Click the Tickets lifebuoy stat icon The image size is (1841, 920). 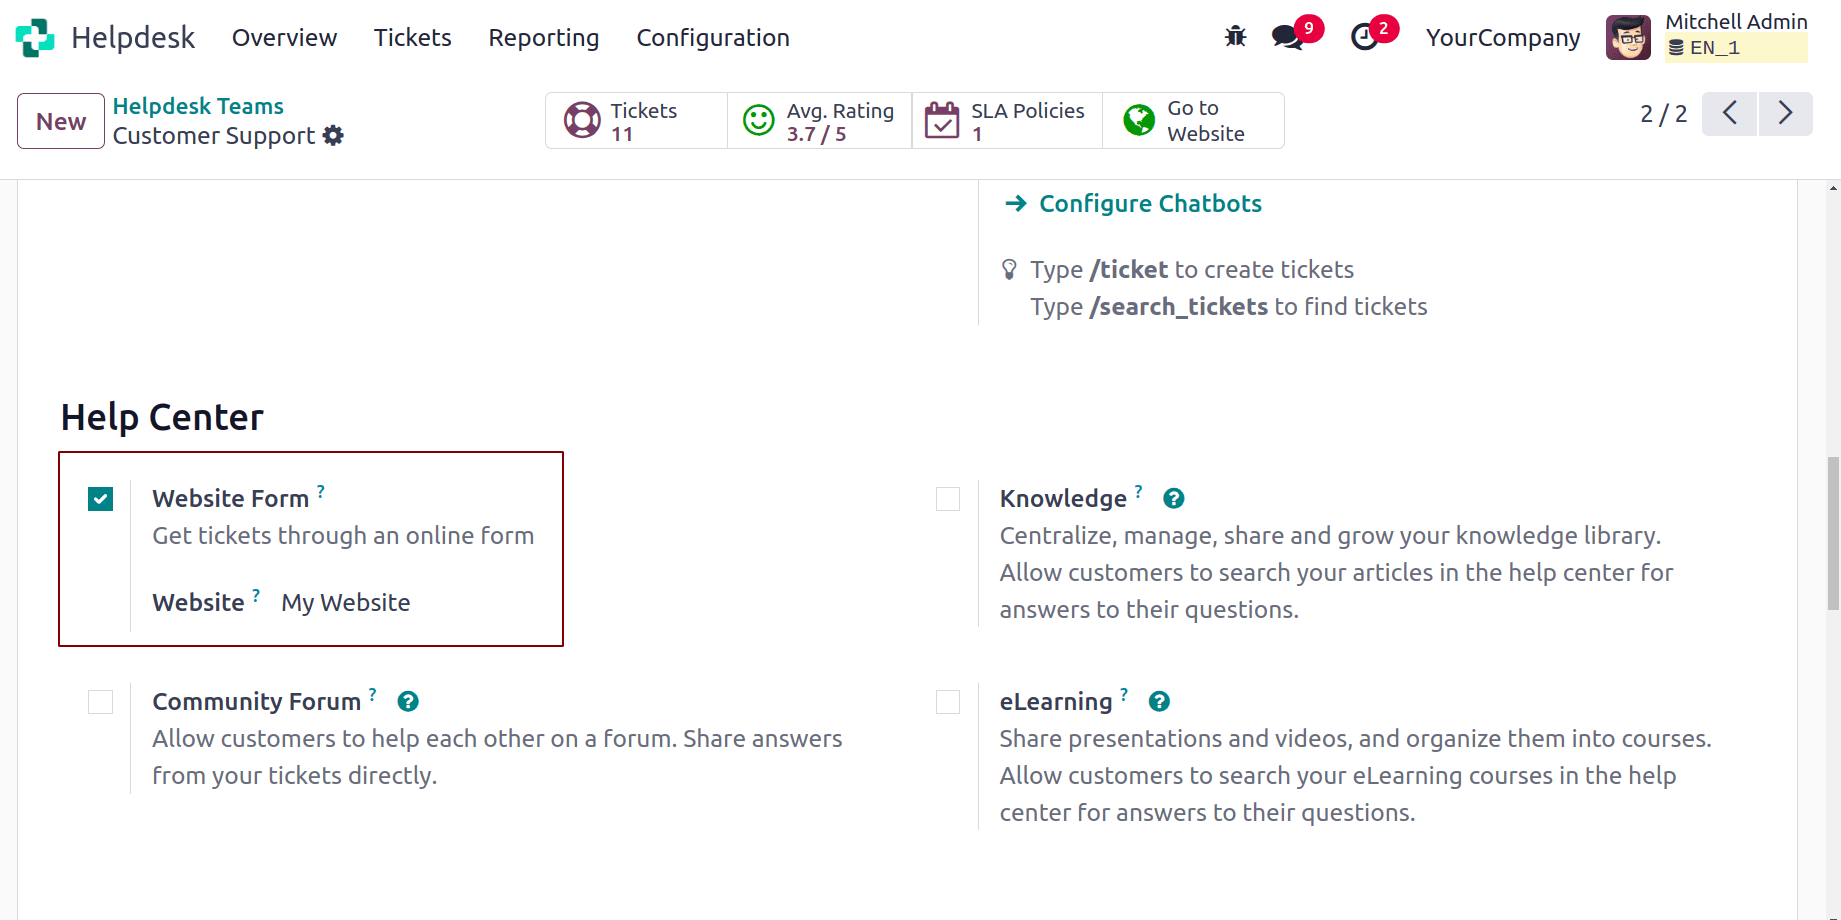coord(581,120)
